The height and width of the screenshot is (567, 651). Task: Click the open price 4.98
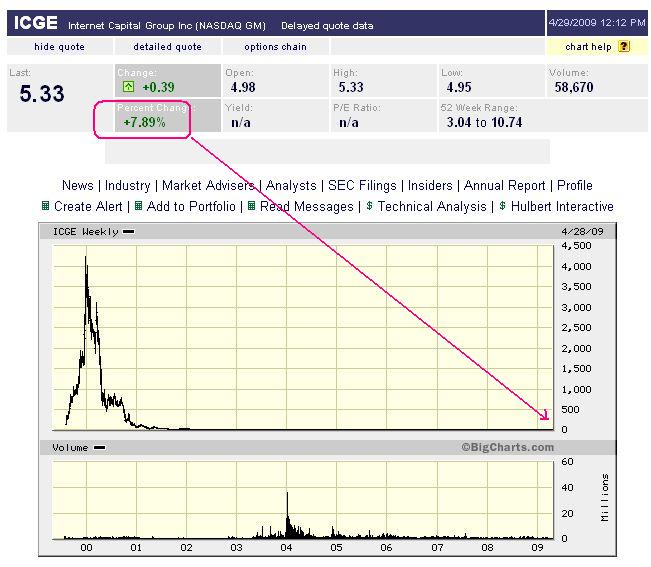[x=243, y=87]
